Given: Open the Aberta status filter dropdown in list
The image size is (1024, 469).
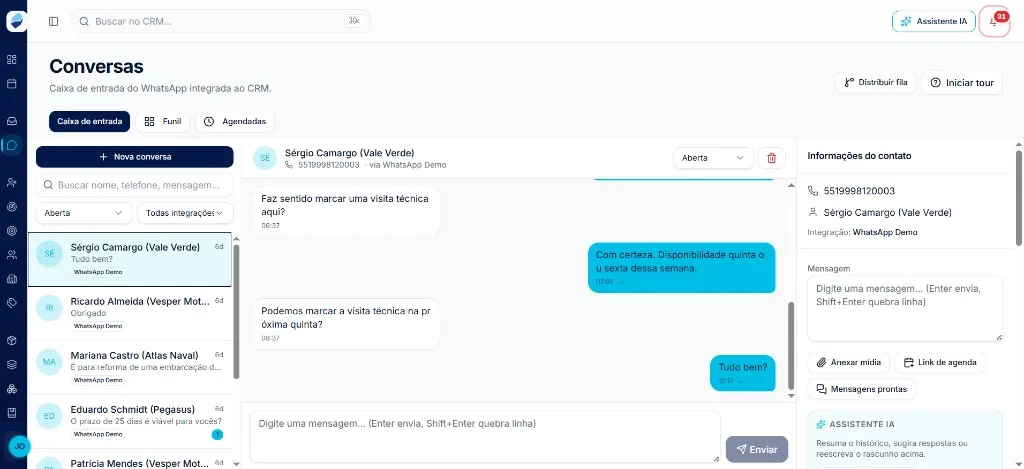Looking at the screenshot, I should 84,213.
